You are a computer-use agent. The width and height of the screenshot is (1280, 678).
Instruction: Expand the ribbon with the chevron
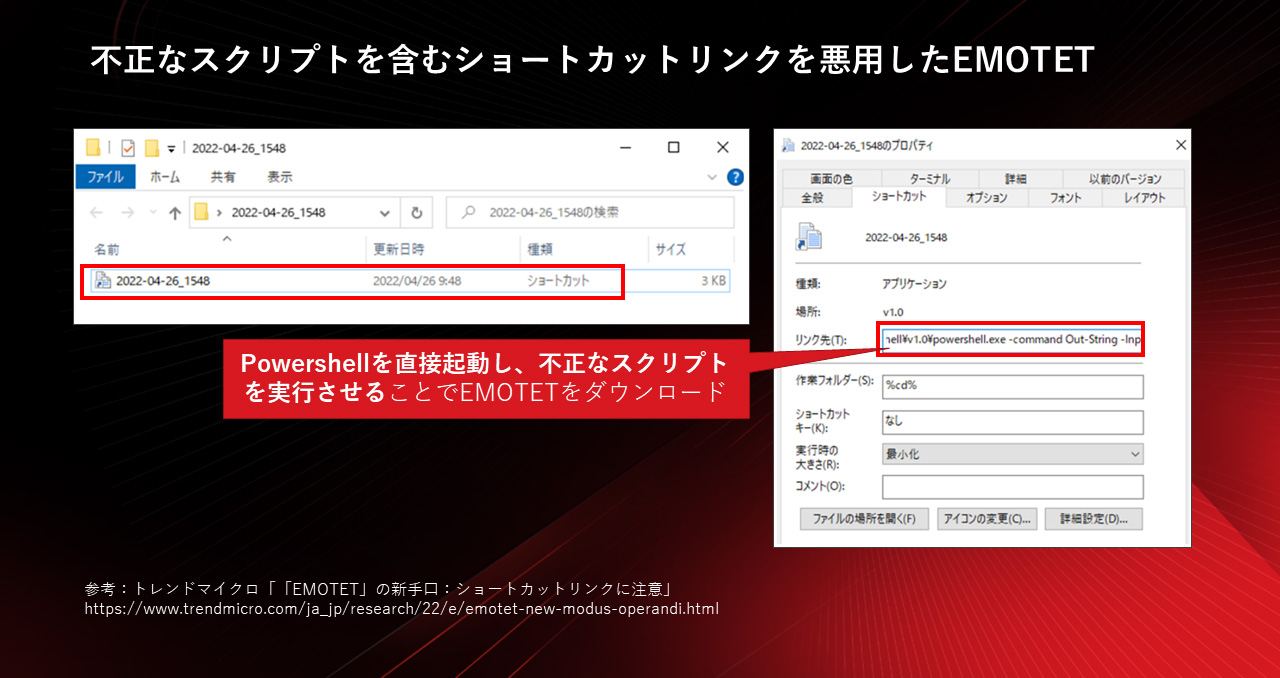712,177
